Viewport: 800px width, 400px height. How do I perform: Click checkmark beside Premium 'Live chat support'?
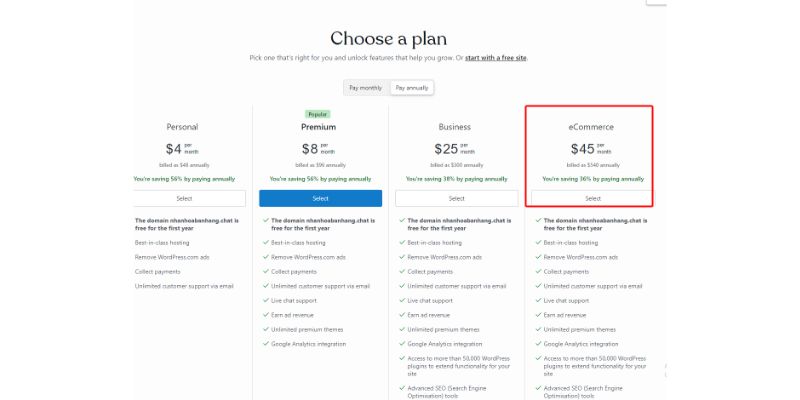point(266,301)
